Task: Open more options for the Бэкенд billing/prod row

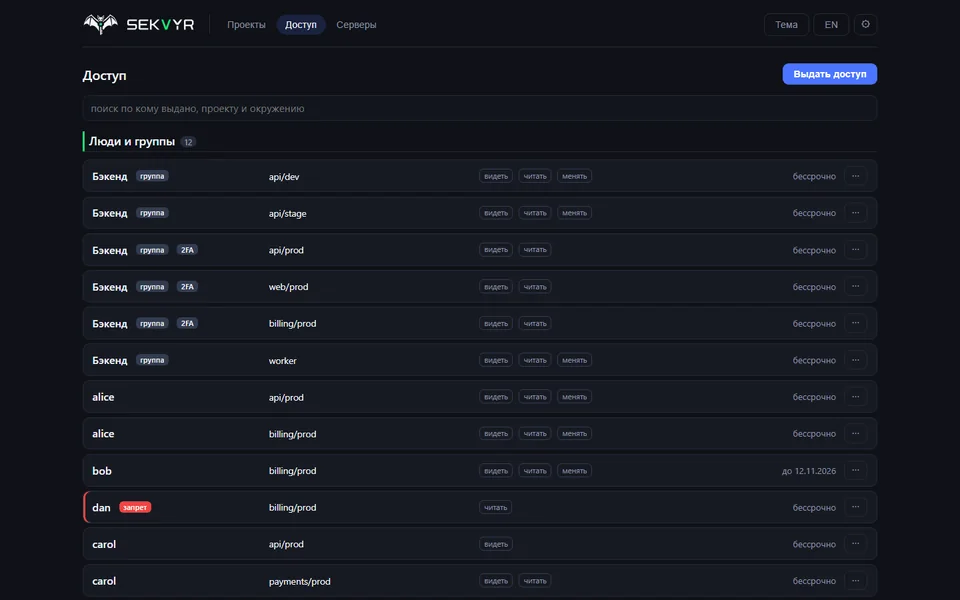Action: (x=855, y=323)
